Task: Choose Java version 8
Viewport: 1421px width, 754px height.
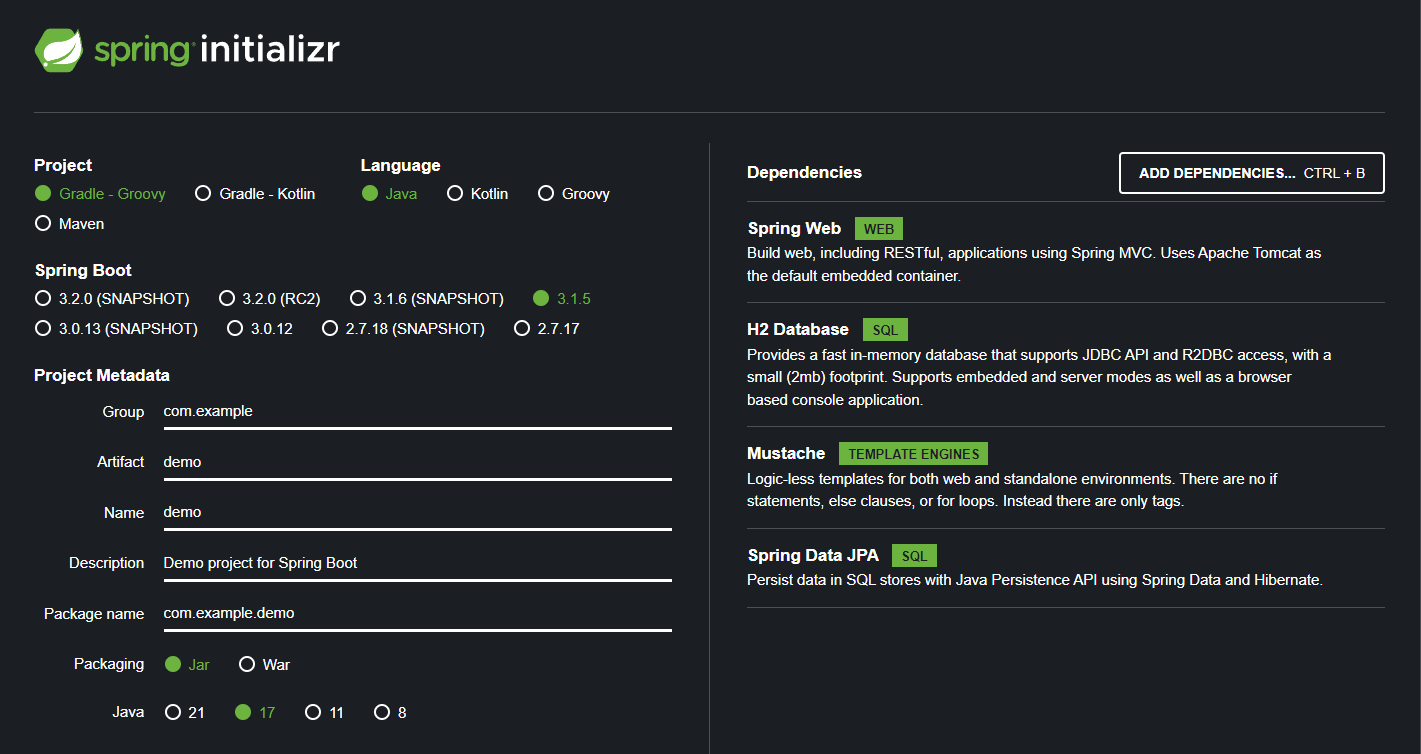Action: coord(391,713)
